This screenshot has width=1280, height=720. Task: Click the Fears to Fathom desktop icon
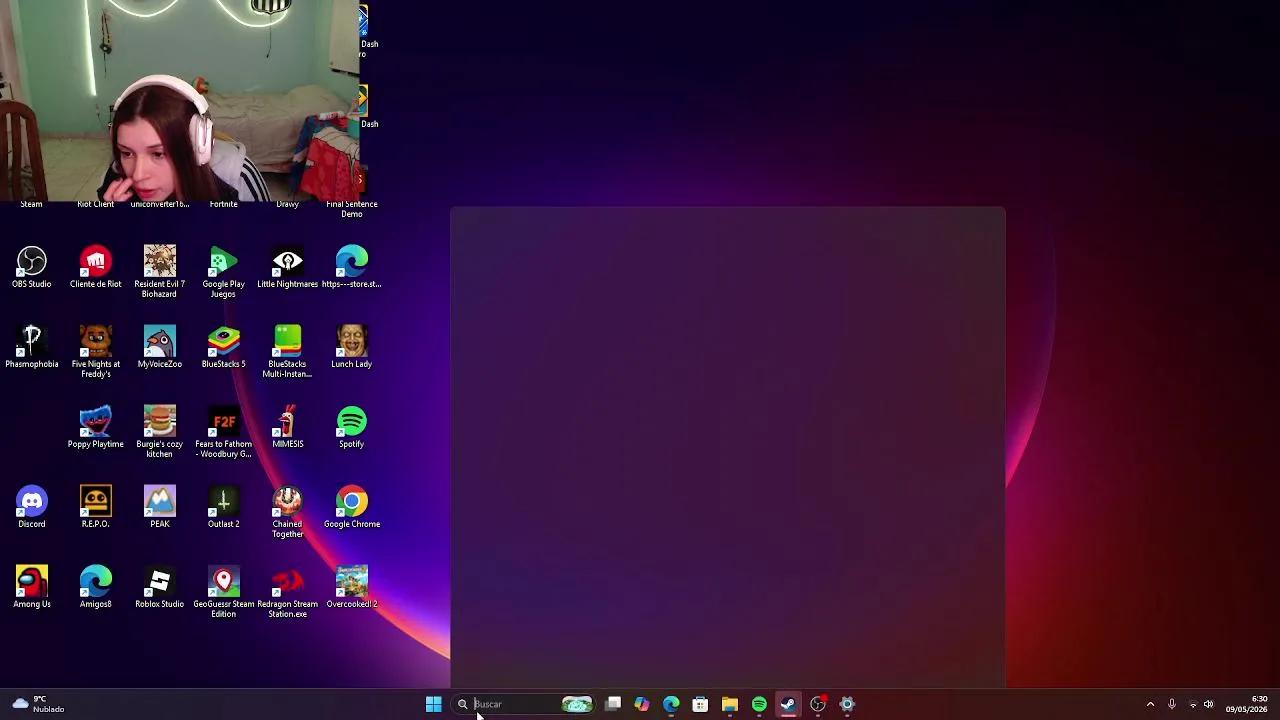tap(223, 431)
